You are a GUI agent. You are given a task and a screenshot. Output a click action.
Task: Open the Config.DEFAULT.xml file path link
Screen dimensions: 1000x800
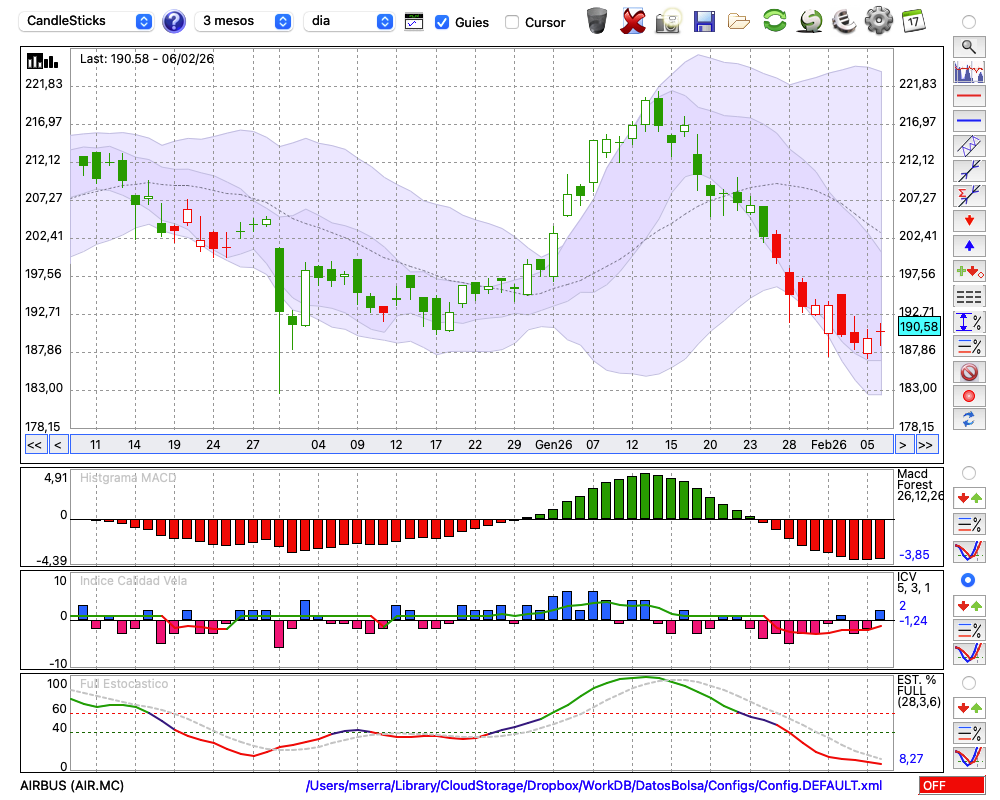tap(594, 786)
